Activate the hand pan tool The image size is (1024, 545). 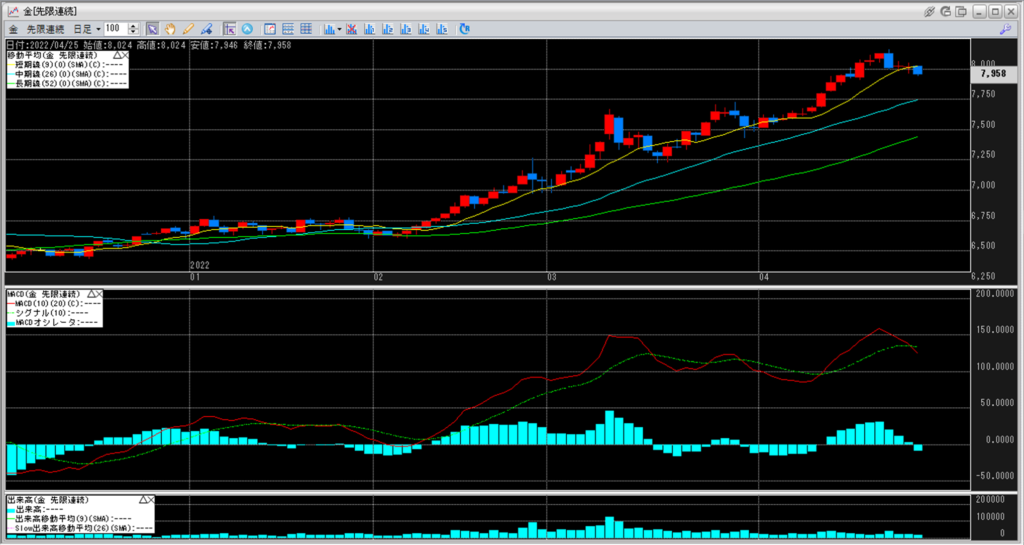[x=170, y=28]
